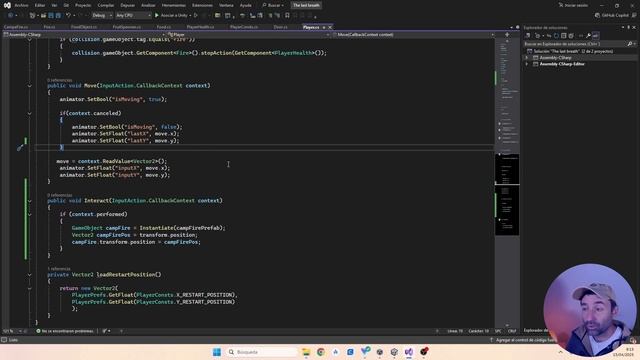Click the Undo toolbar icon
640x360 pixels.
tap(69, 15)
